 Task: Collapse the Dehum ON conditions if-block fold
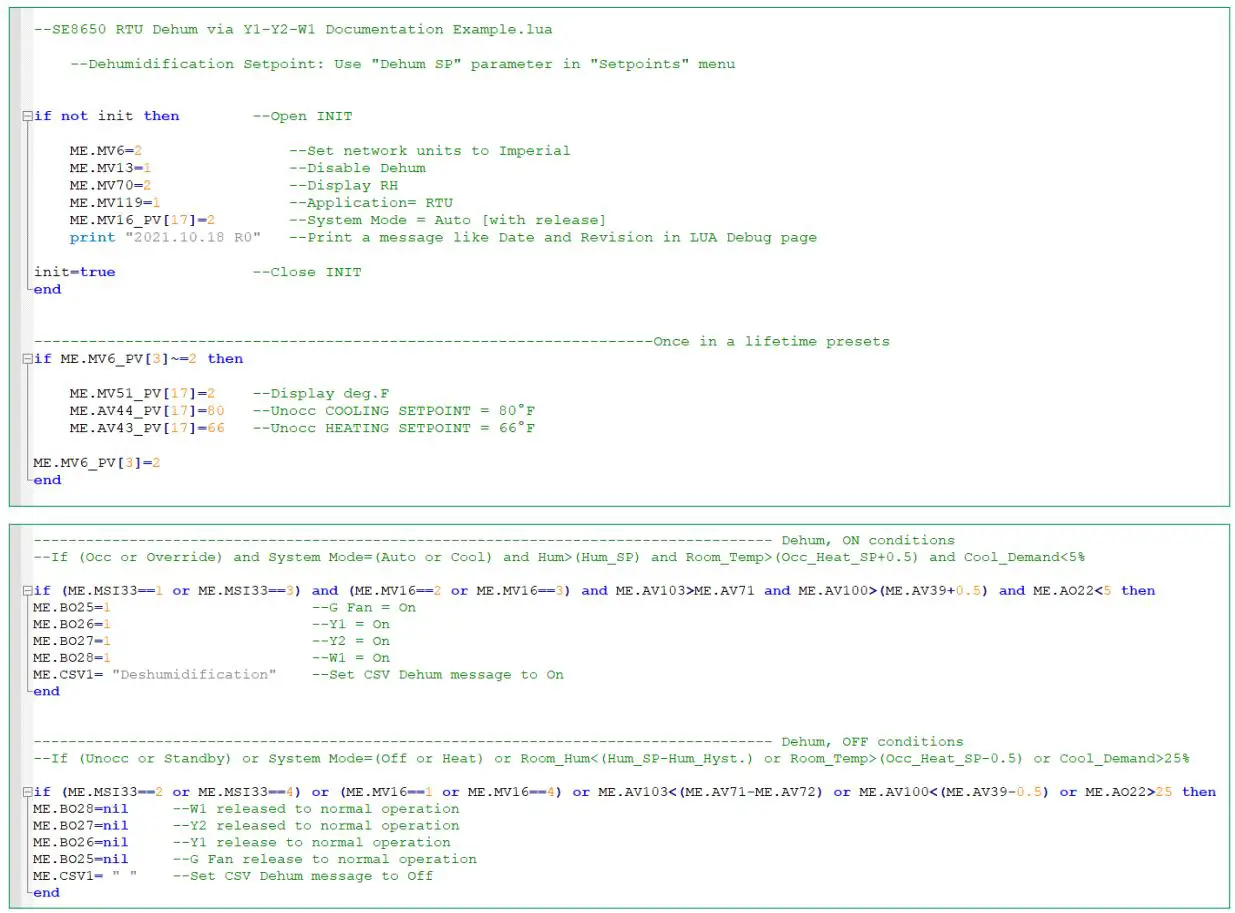point(26,591)
